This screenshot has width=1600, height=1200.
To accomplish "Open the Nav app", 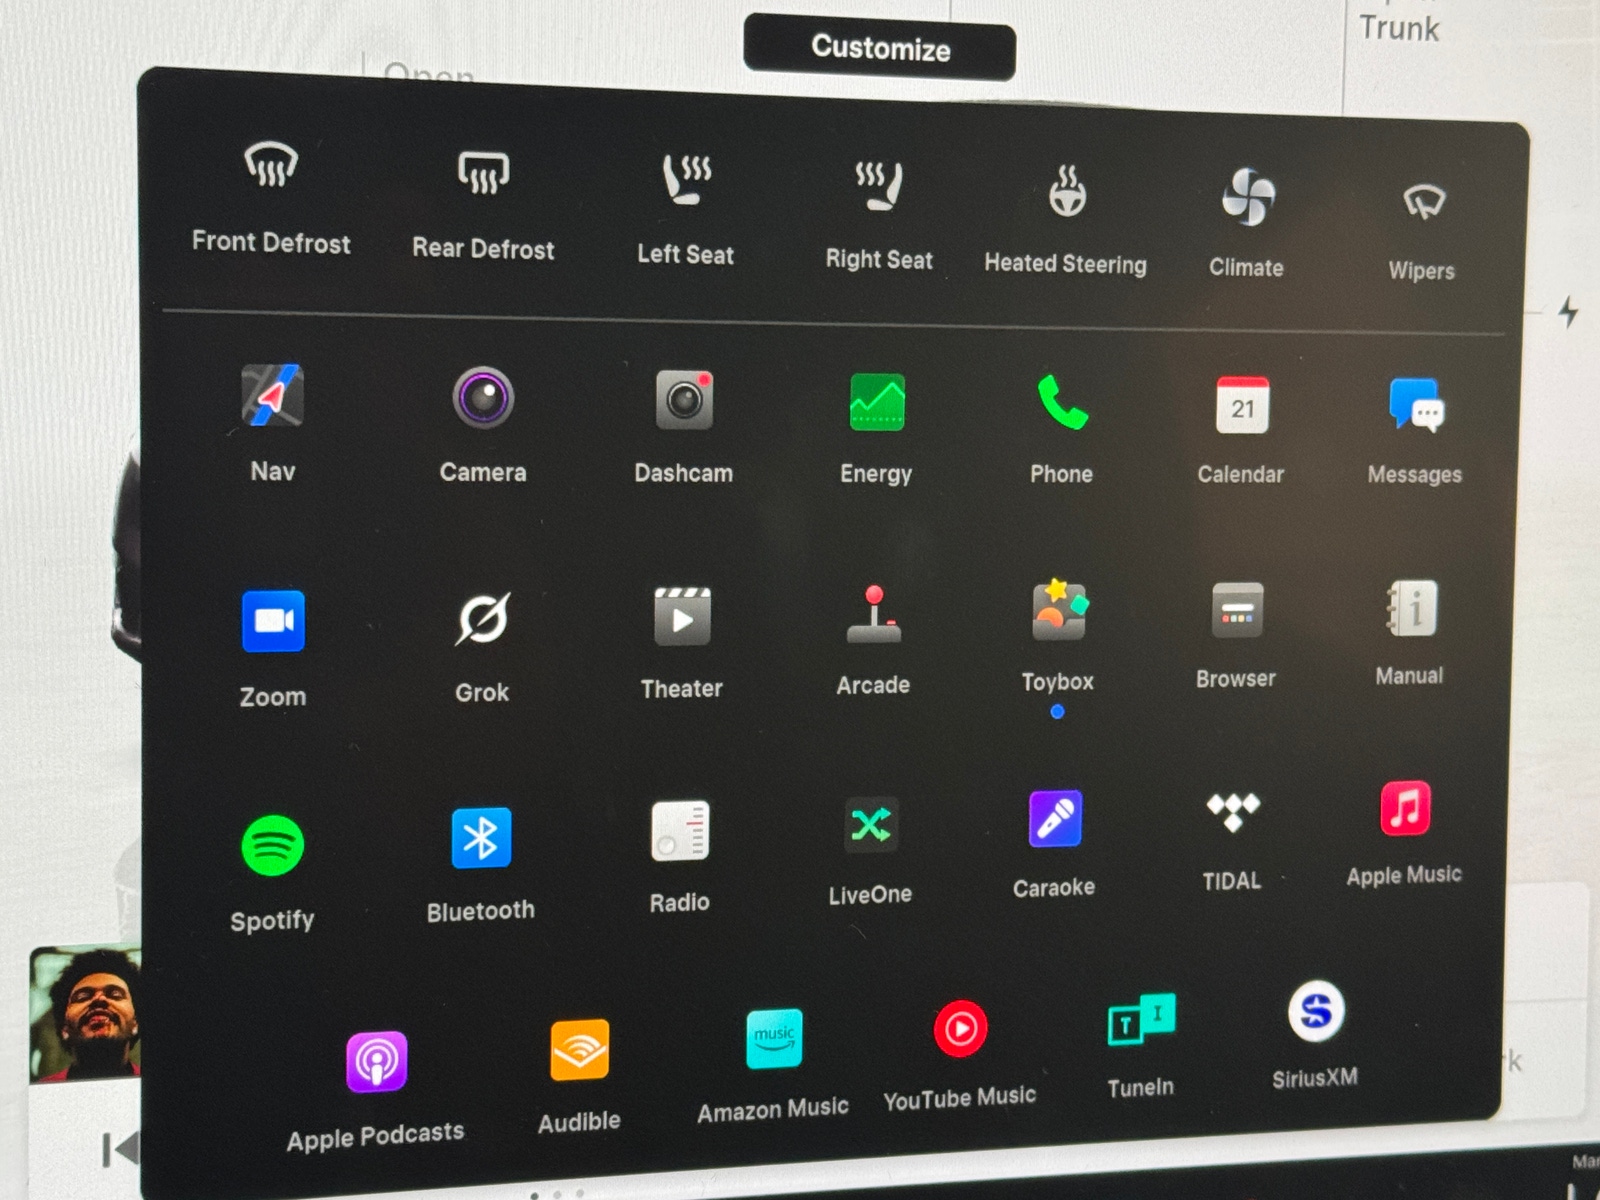I will click(x=272, y=397).
